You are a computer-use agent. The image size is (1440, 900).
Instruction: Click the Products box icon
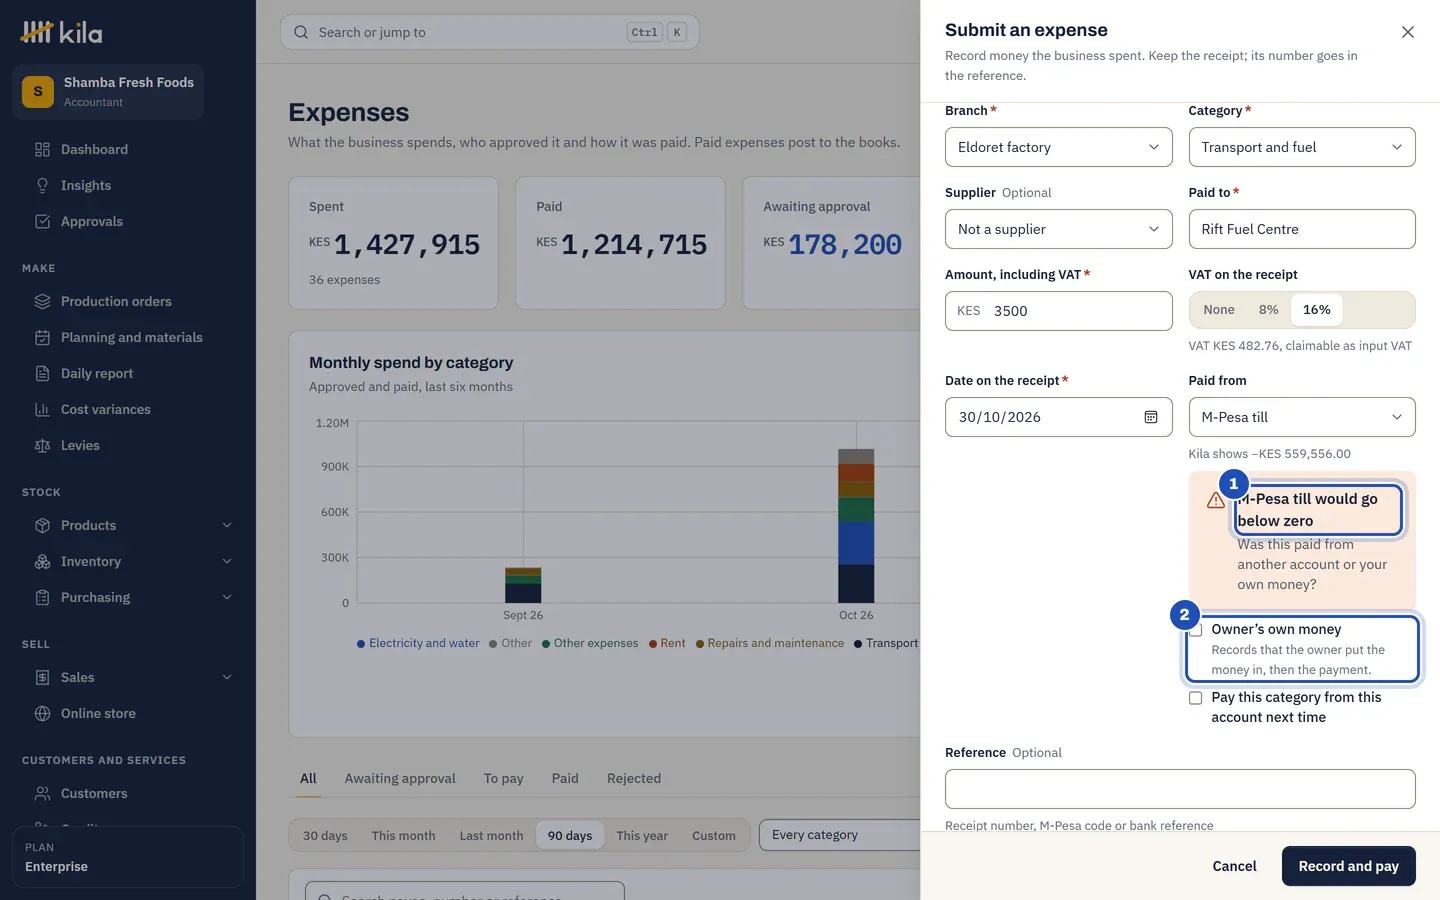pos(42,526)
